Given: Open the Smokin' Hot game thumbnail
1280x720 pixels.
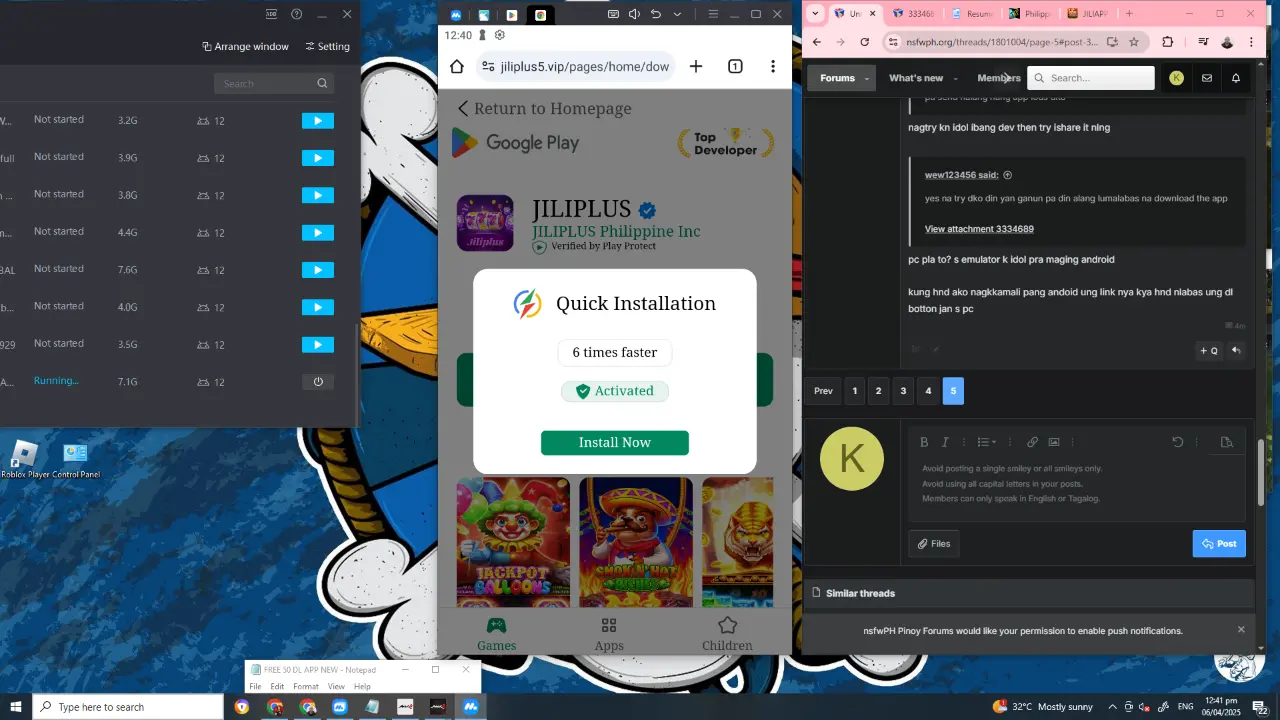Looking at the screenshot, I should coord(636,542).
